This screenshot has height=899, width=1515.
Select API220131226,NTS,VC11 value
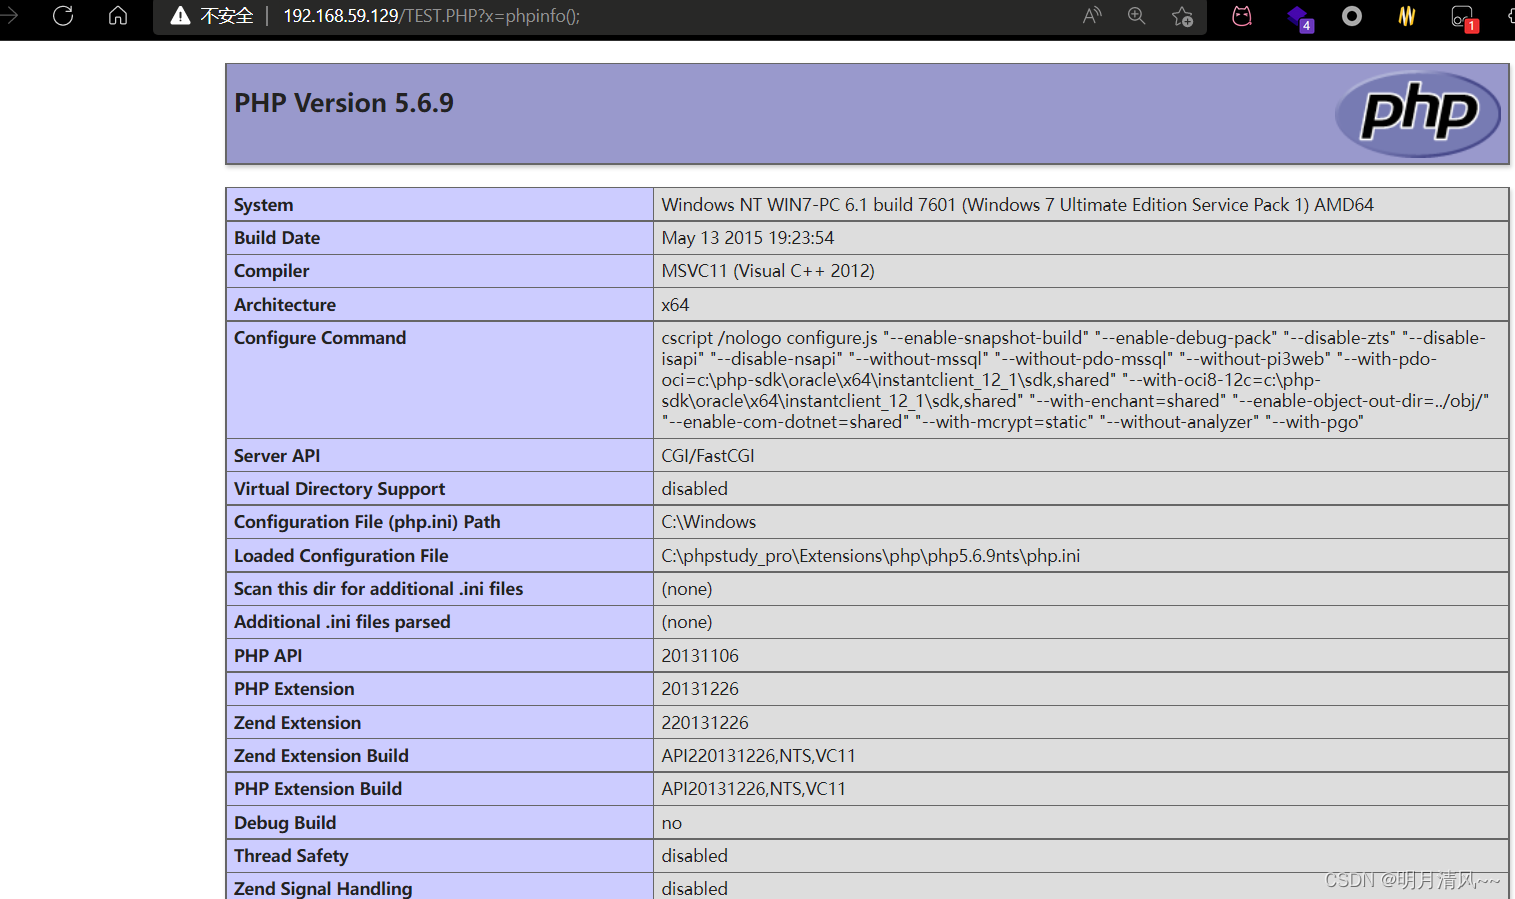758,756
